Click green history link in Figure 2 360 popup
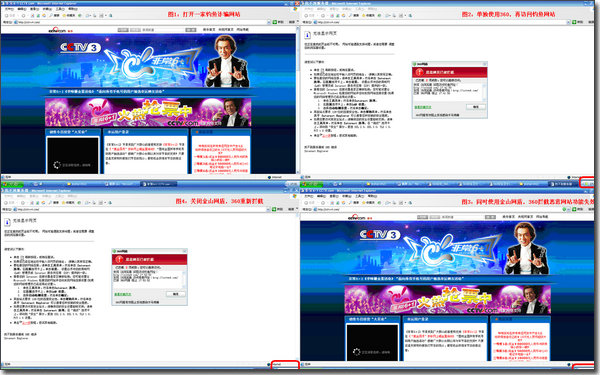The image size is (600, 375). 423,107
